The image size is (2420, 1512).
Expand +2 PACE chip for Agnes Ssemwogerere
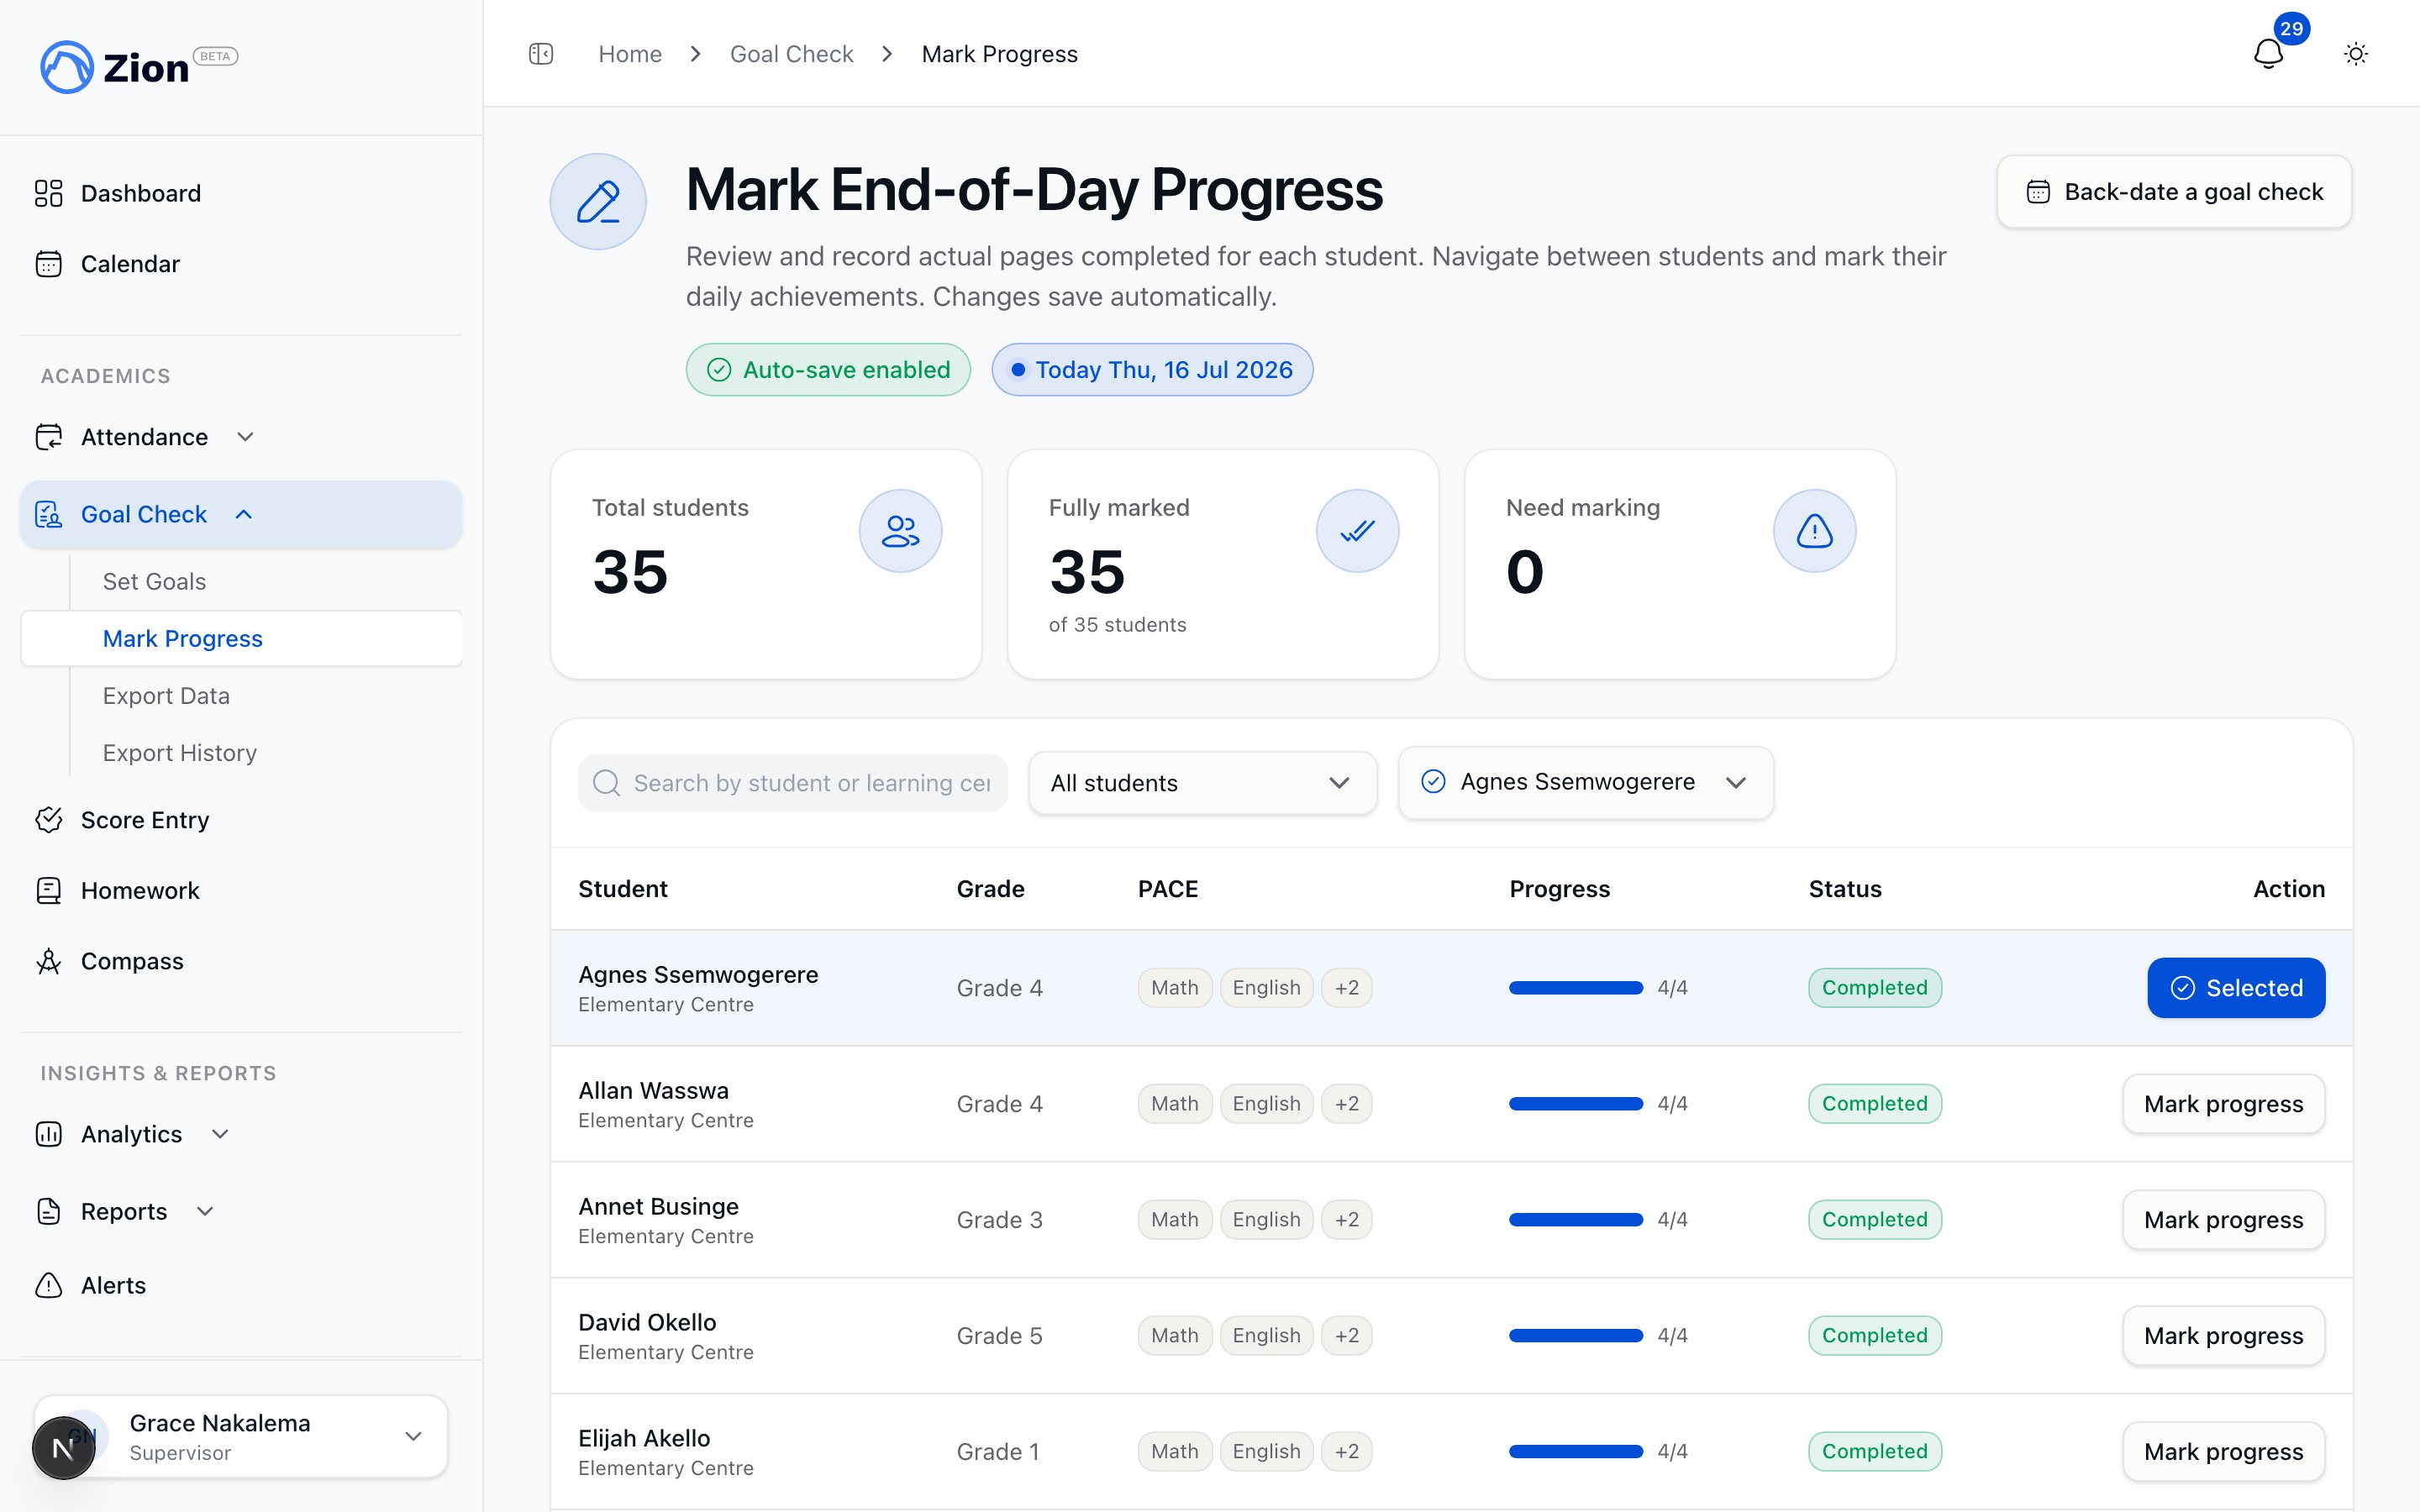coord(1346,988)
